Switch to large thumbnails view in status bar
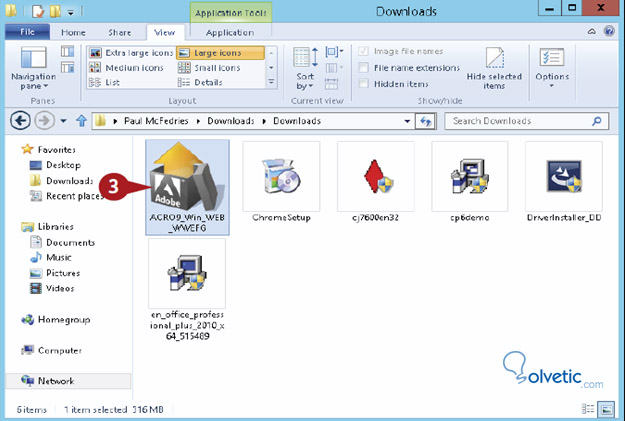The height and width of the screenshot is (421, 625). pos(607,409)
